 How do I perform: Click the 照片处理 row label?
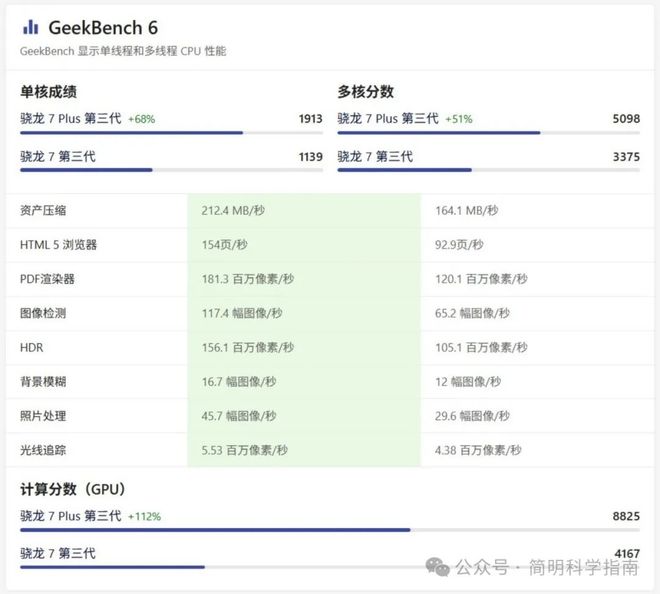[43, 416]
